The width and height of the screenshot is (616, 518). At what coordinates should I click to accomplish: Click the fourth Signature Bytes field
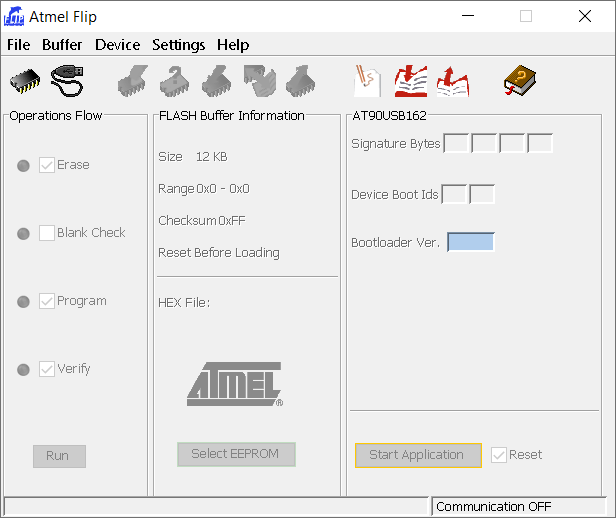(540, 143)
